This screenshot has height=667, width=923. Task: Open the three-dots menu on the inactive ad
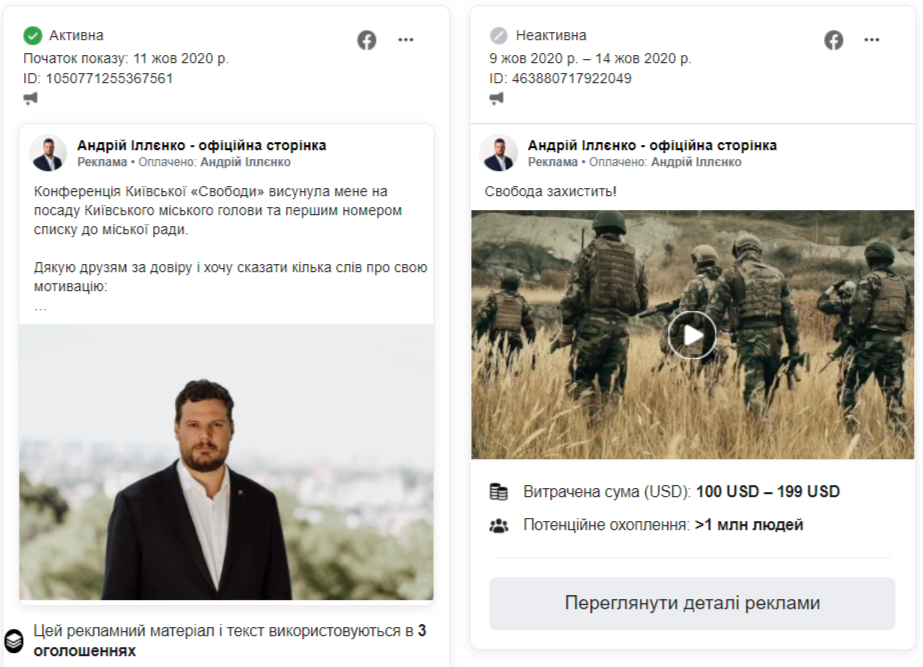pyautogui.click(x=872, y=40)
